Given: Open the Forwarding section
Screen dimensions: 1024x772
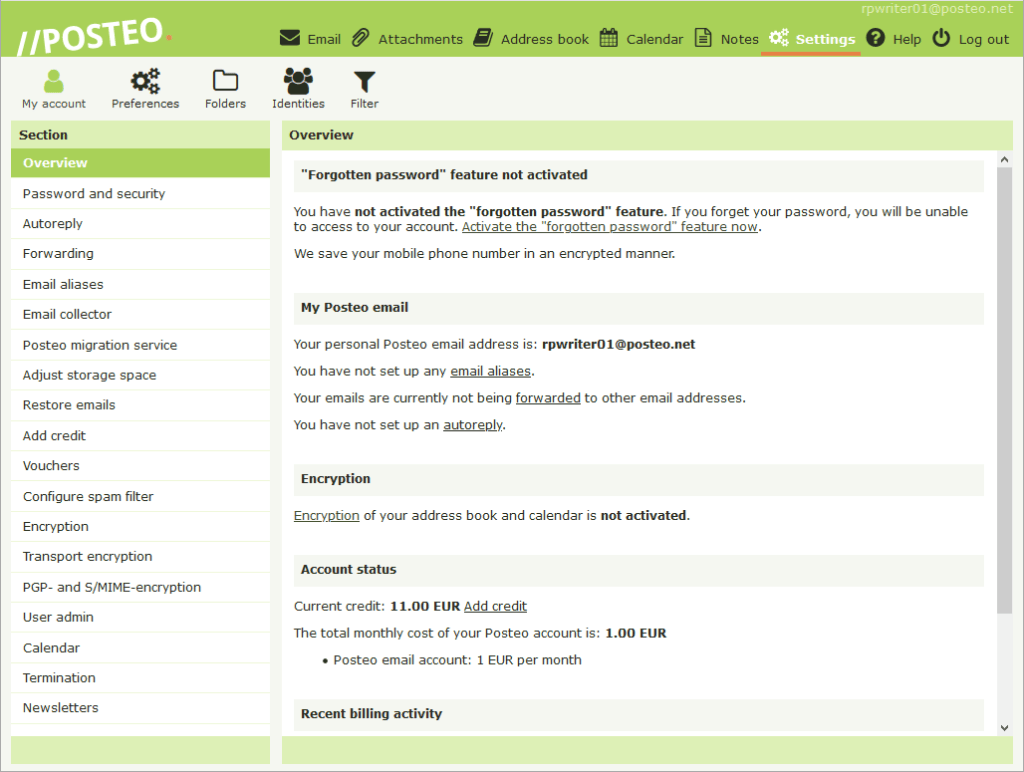Looking at the screenshot, I should click(140, 253).
